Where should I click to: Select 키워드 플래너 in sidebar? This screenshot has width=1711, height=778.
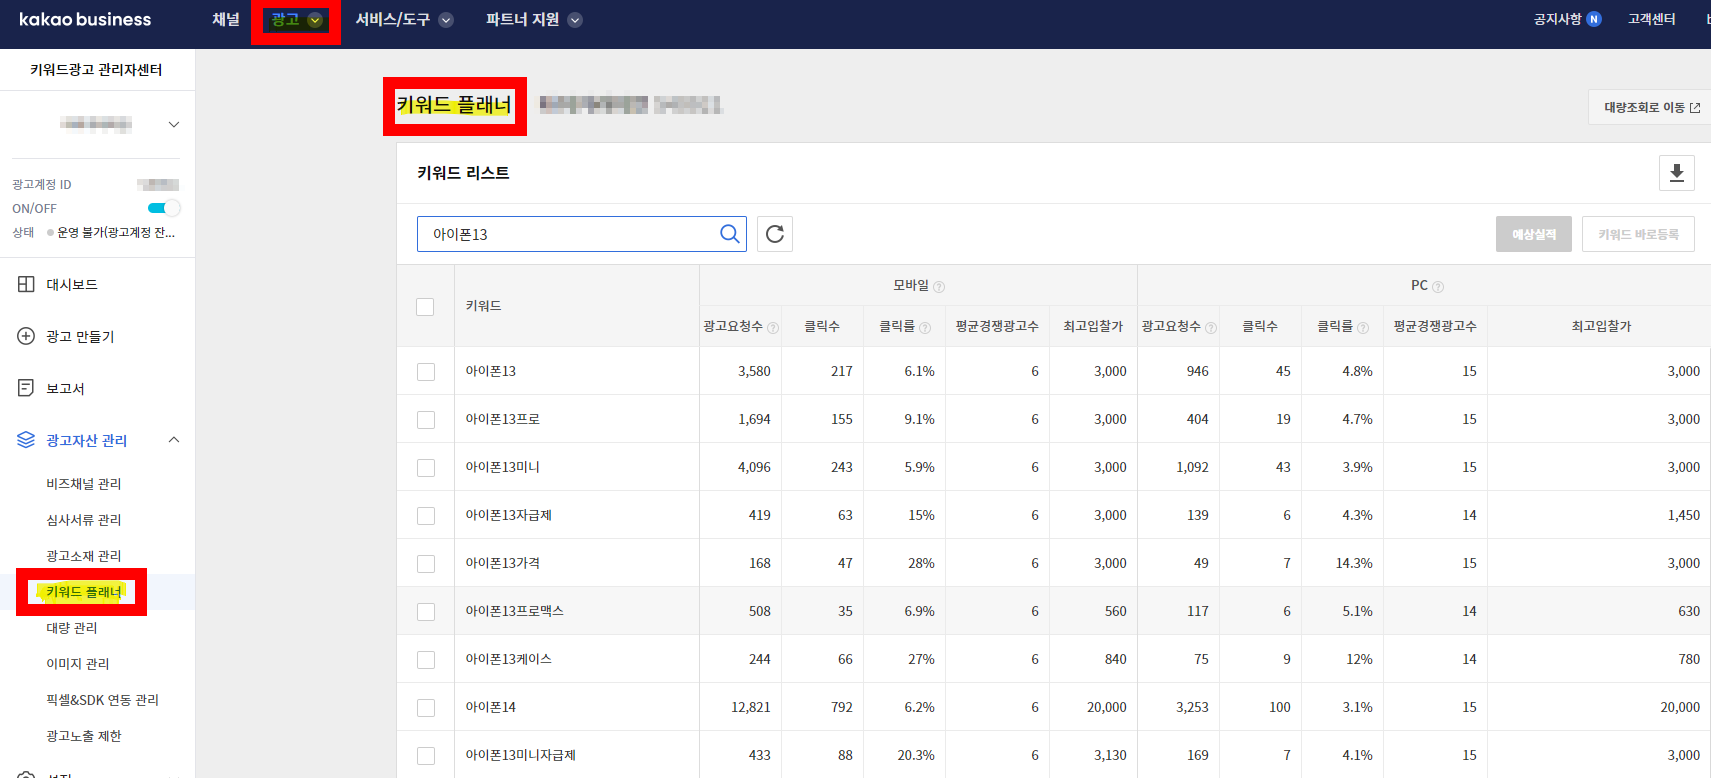[84, 592]
